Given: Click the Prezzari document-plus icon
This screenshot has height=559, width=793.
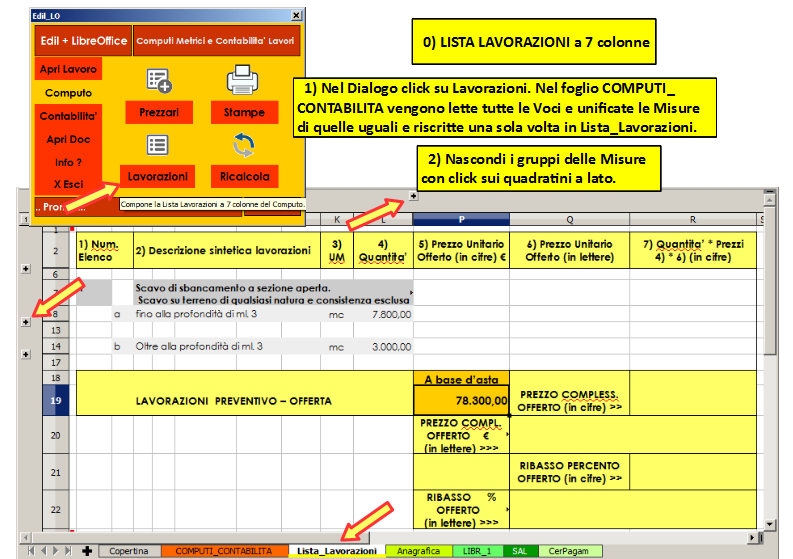Looking at the screenshot, I should tap(159, 80).
